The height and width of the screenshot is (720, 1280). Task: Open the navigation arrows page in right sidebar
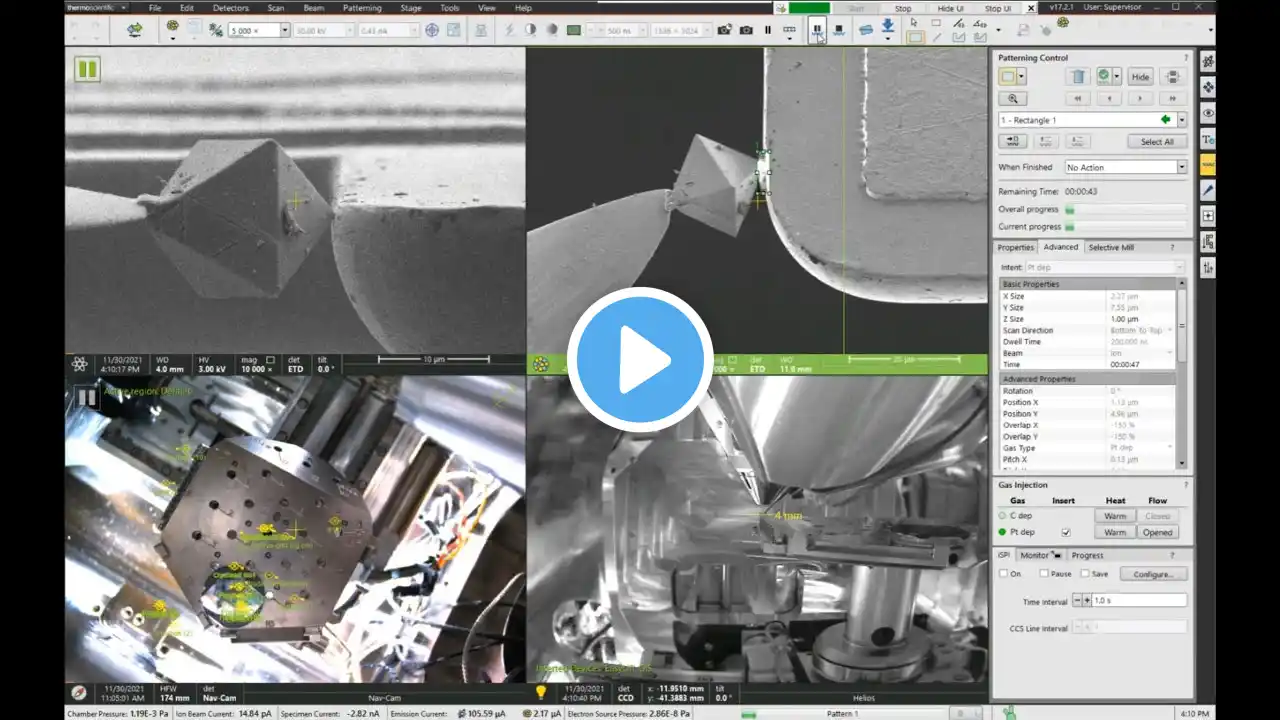coord(1208,87)
